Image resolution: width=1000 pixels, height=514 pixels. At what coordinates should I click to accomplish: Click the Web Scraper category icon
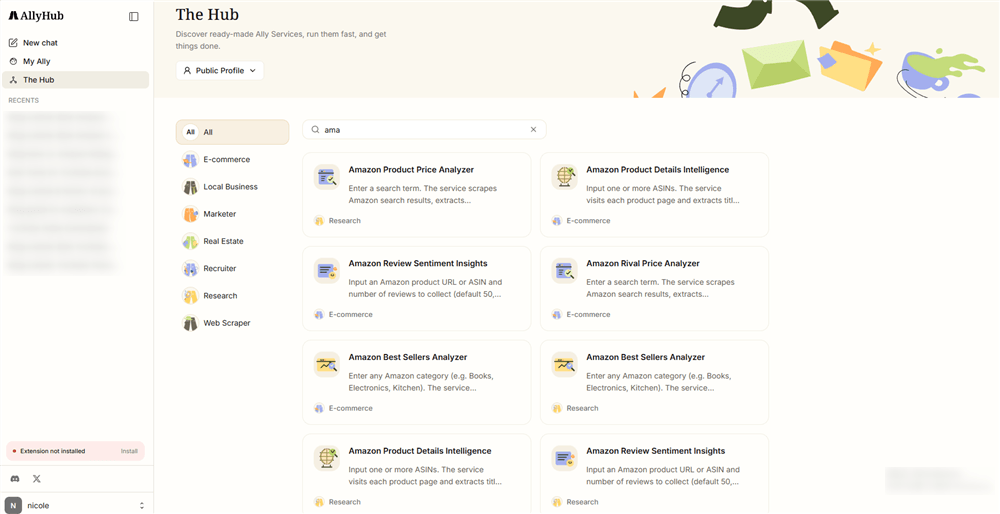190,323
